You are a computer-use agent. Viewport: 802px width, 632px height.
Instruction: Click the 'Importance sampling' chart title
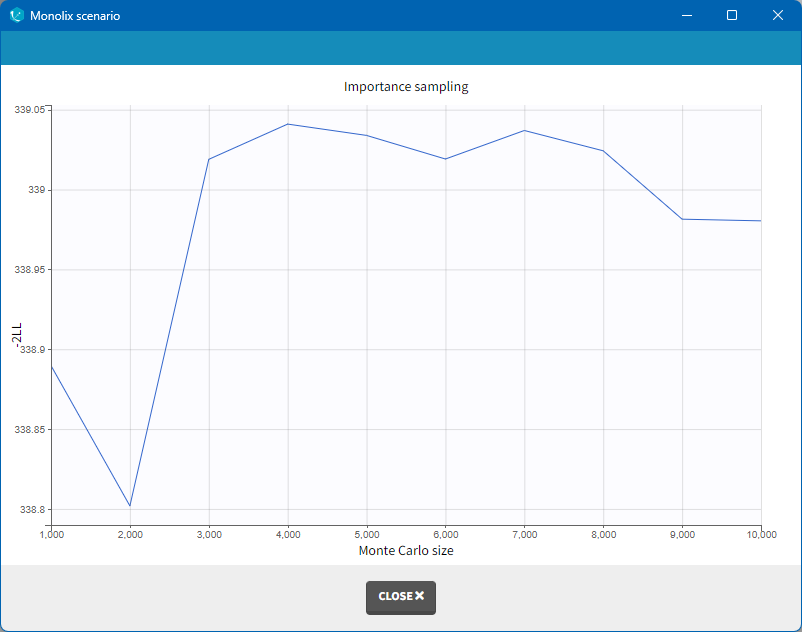click(x=406, y=87)
